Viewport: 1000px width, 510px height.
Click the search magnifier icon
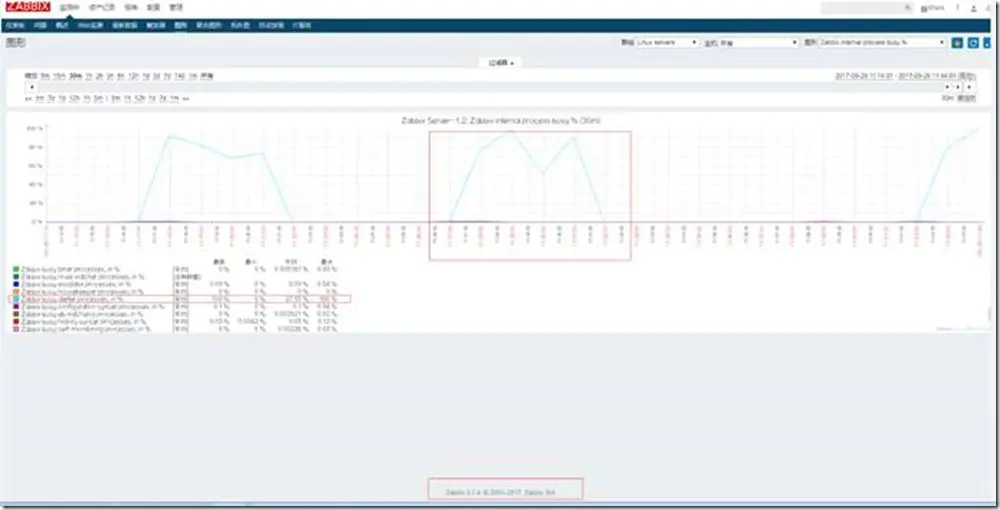click(x=908, y=8)
